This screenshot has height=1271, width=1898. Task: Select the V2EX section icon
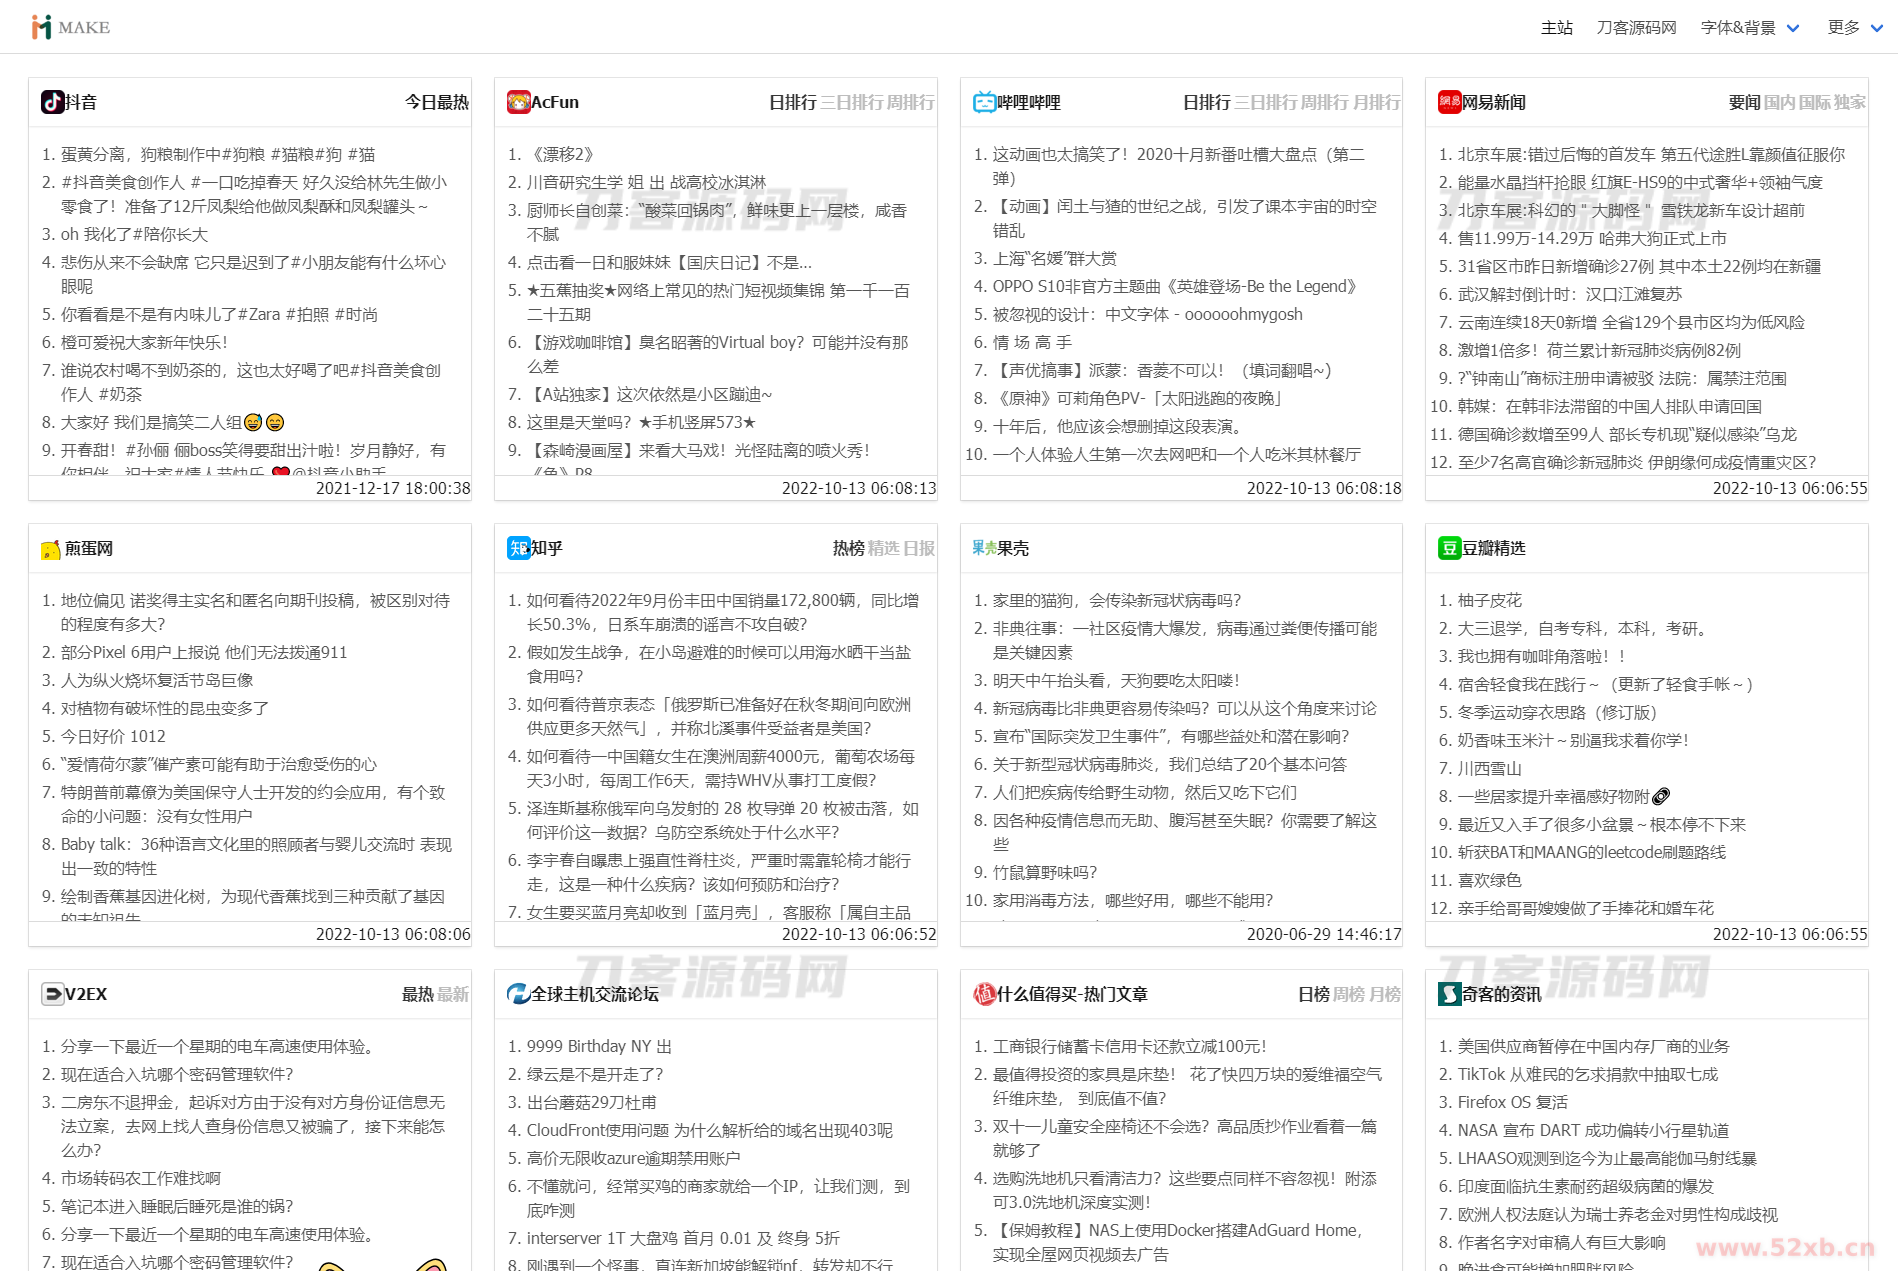point(53,994)
